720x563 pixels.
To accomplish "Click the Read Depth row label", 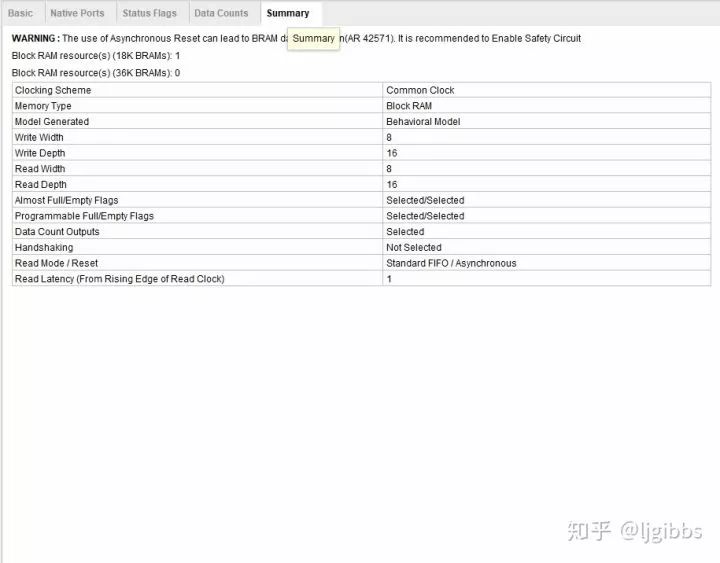I will (x=40, y=185).
